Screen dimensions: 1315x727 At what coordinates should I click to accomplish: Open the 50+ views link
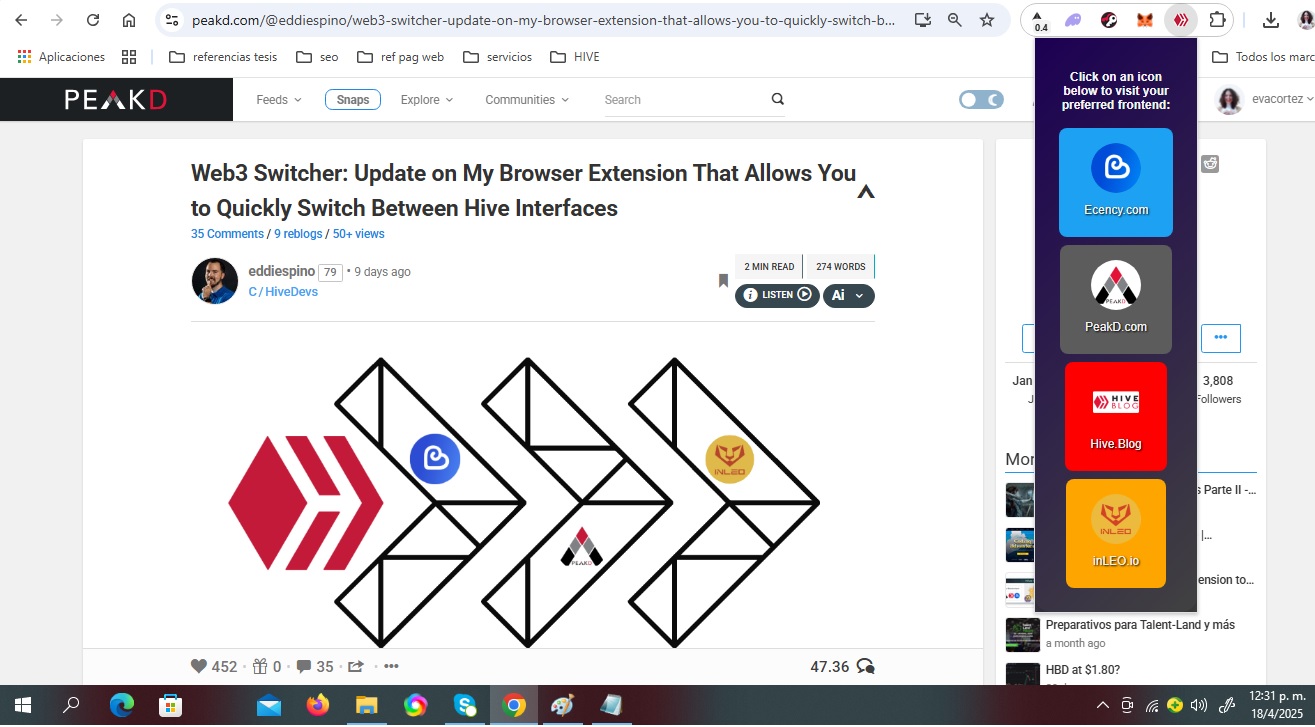(358, 234)
